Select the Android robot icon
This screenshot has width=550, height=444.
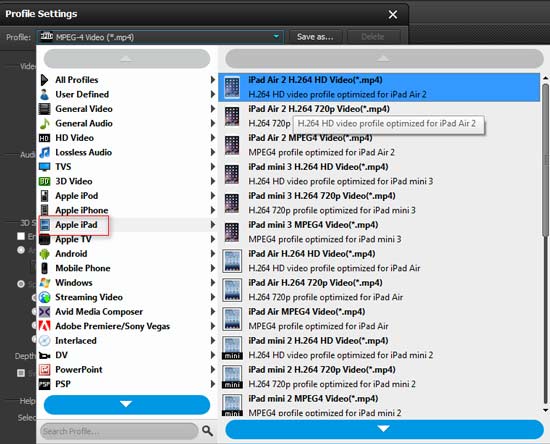[x=45, y=254]
